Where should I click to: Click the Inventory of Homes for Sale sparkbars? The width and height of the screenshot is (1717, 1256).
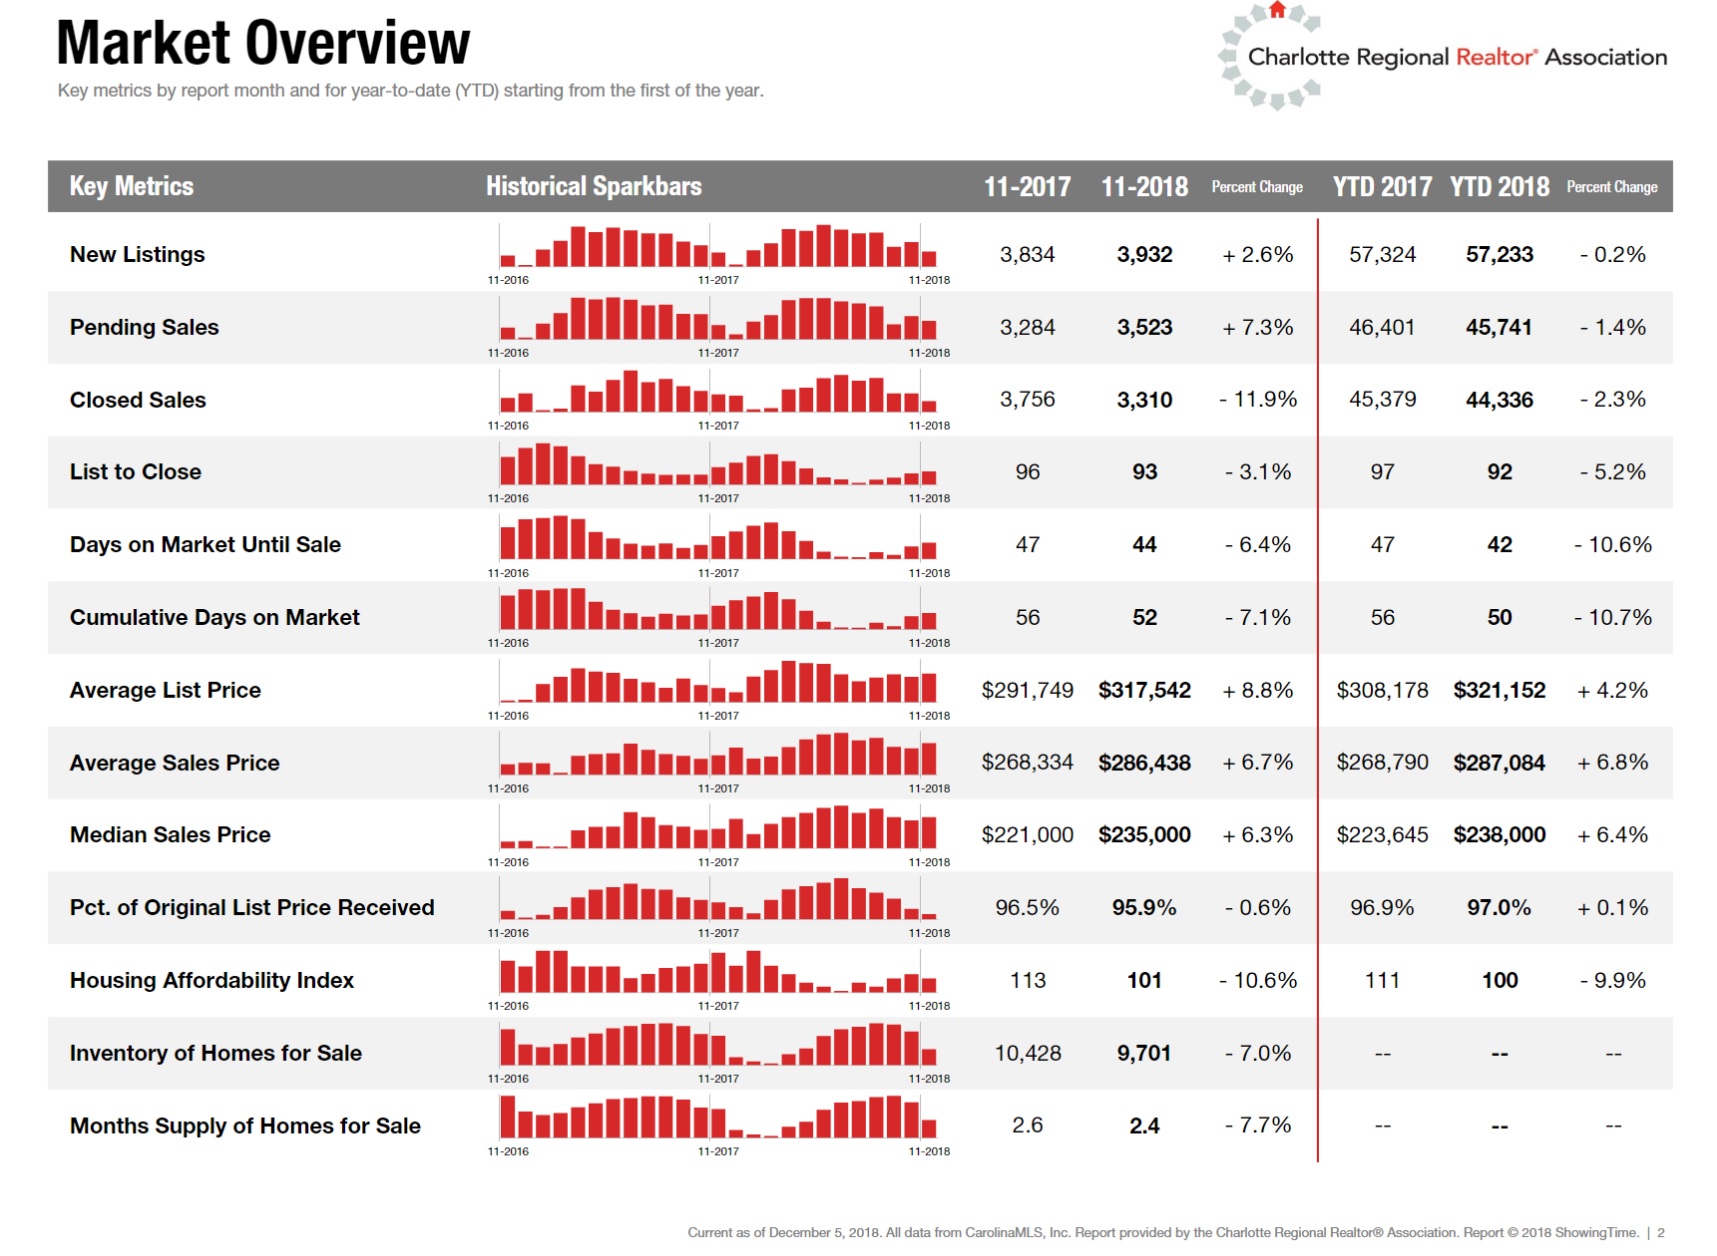[718, 1046]
